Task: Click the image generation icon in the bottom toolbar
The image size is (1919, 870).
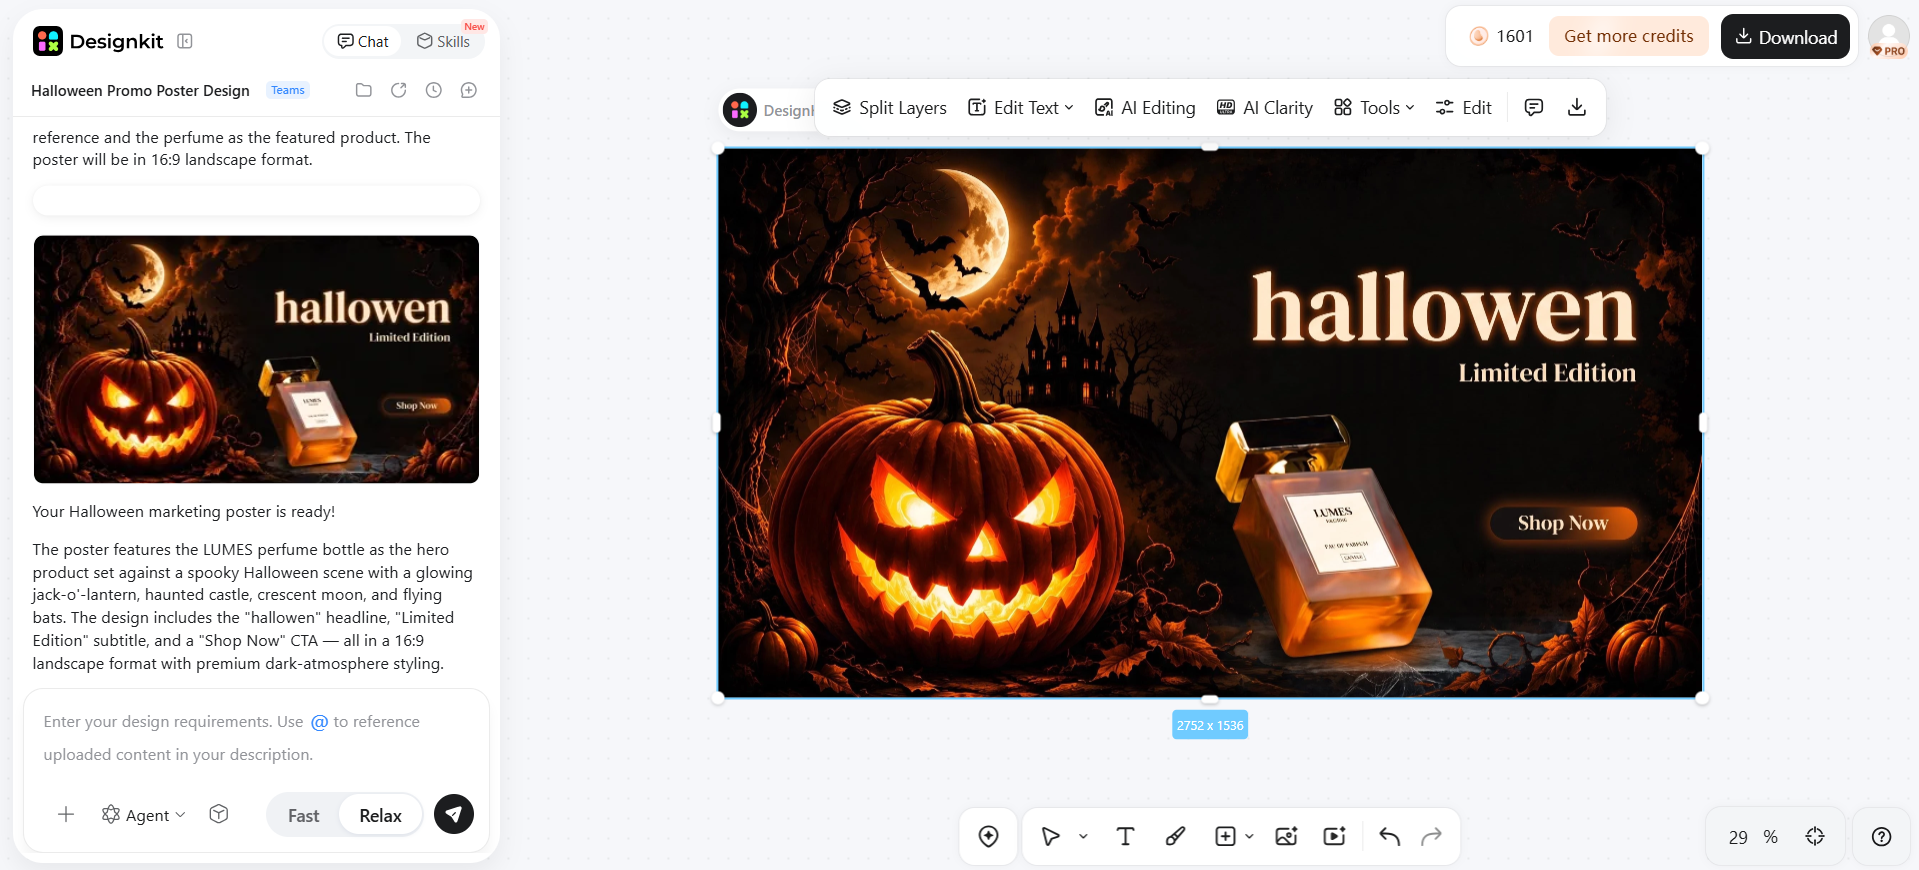Action: click(1286, 836)
